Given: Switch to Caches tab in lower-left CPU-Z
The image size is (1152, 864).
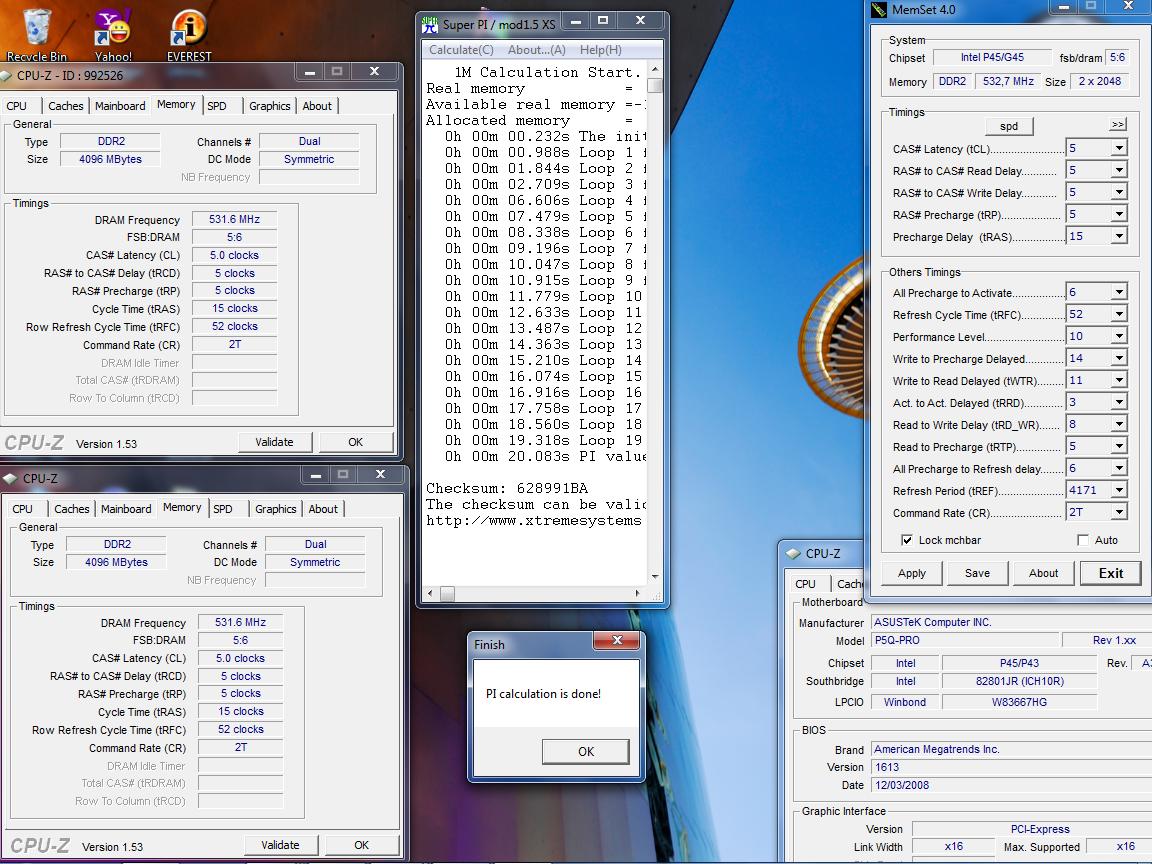Looking at the screenshot, I should click(x=71, y=509).
